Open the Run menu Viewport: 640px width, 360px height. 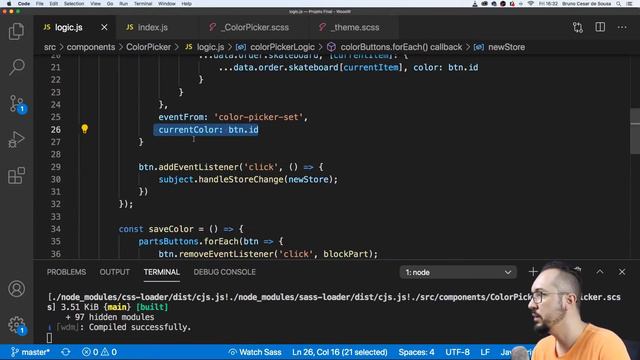coord(123,4)
